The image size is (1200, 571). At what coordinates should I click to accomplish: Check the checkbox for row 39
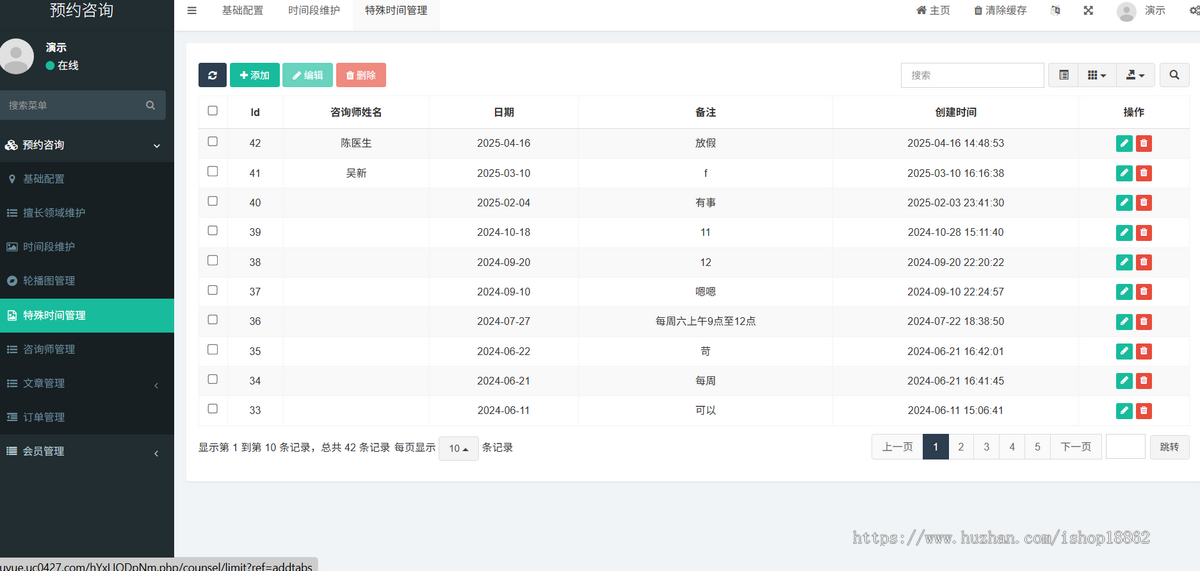[x=212, y=231]
